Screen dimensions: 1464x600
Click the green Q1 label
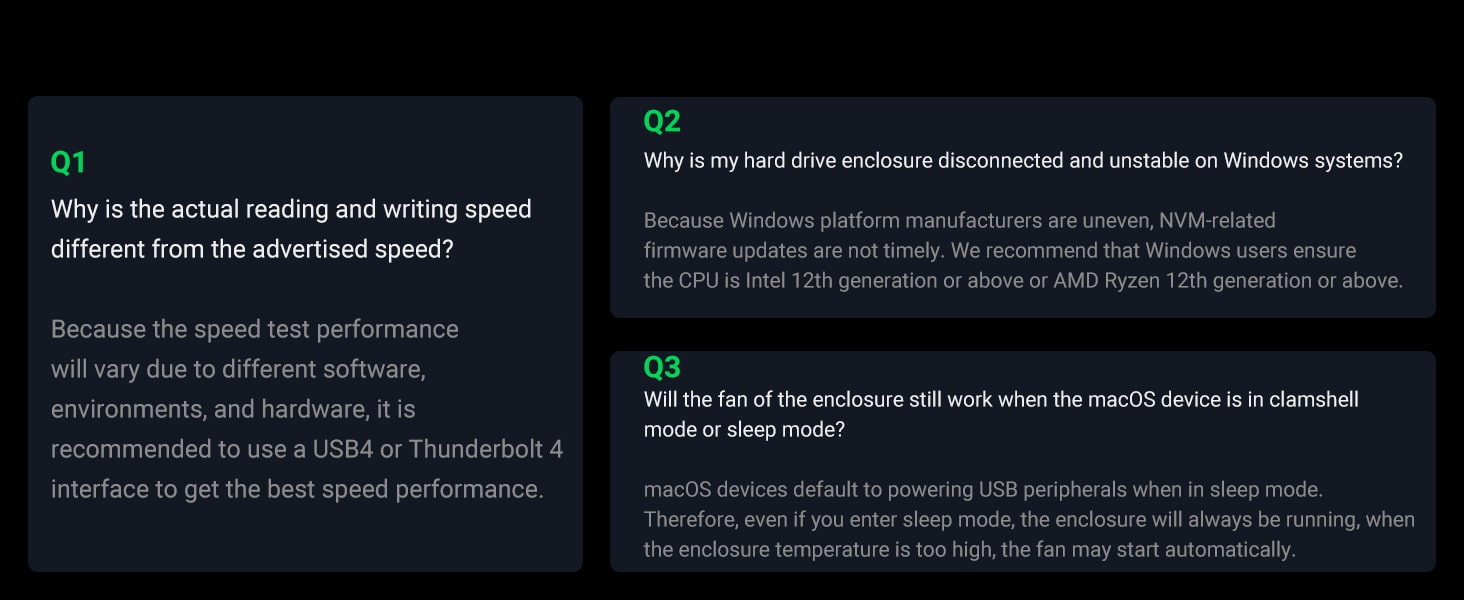coord(68,162)
